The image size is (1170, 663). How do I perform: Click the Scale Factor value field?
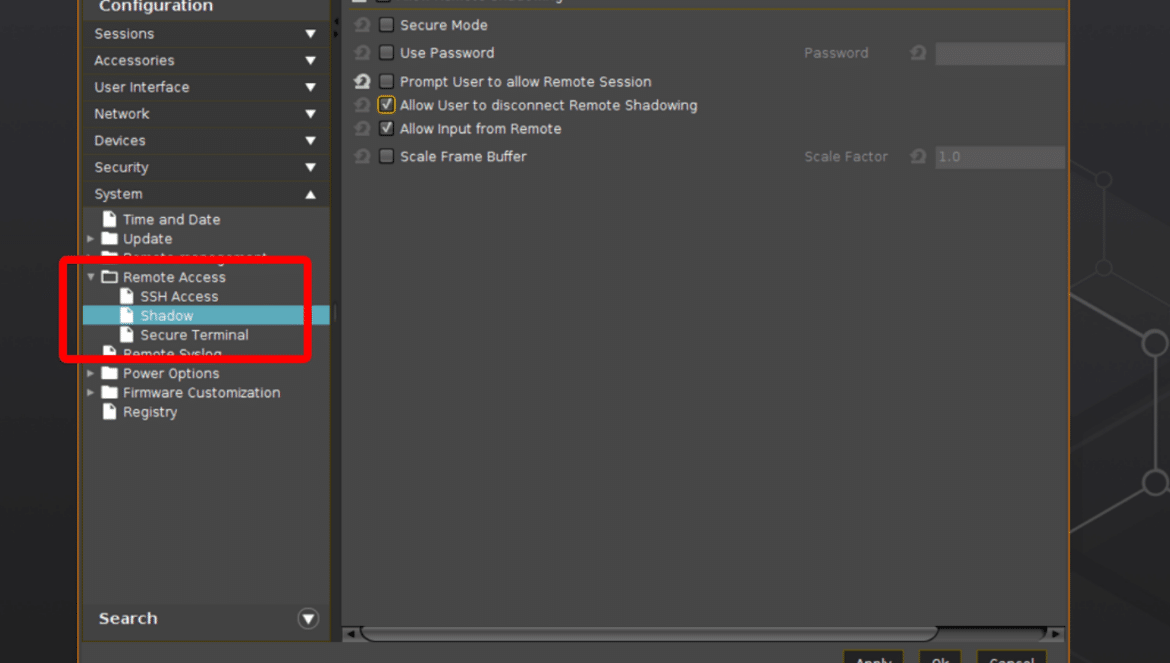(x=1000, y=157)
